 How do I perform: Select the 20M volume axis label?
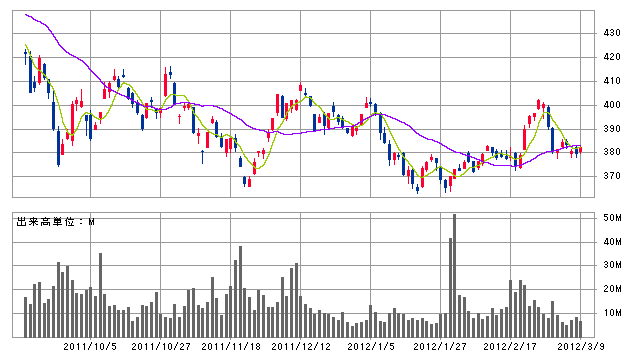pyautogui.click(x=612, y=289)
